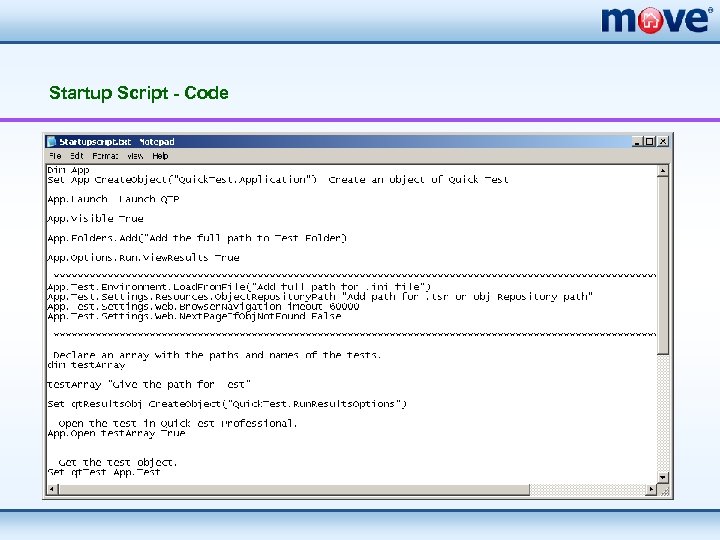Click the horizontal scrollbar thumb
The image size is (720, 540).
click(293, 489)
